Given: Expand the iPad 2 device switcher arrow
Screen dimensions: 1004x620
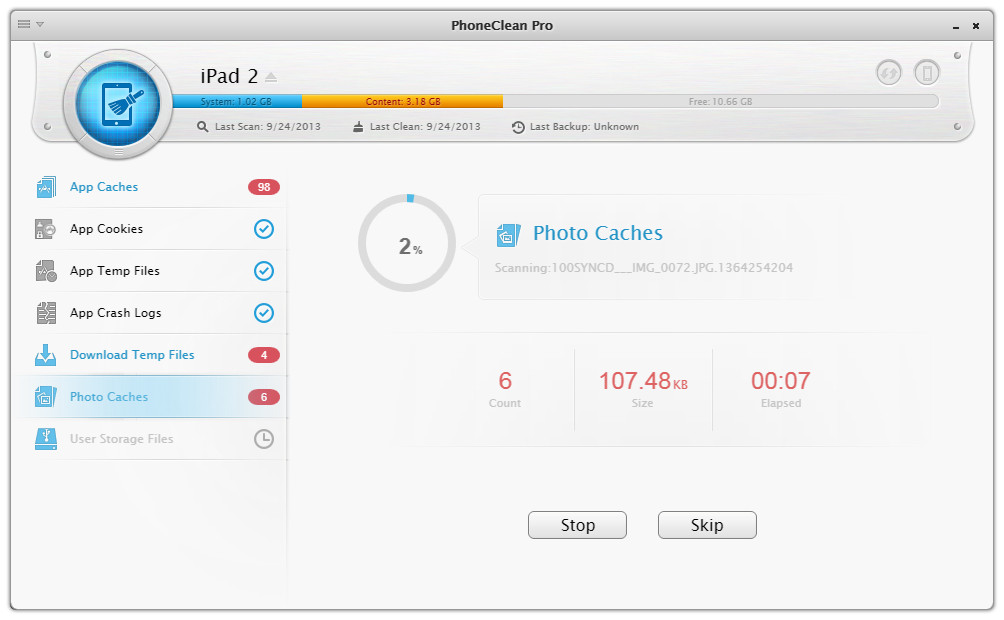Looking at the screenshot, I should pyautogui.click(x=271, y=77).
